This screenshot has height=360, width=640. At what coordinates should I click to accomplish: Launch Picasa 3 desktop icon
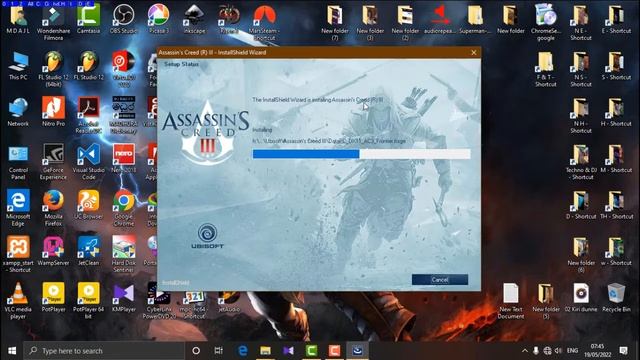coord(159,20)
